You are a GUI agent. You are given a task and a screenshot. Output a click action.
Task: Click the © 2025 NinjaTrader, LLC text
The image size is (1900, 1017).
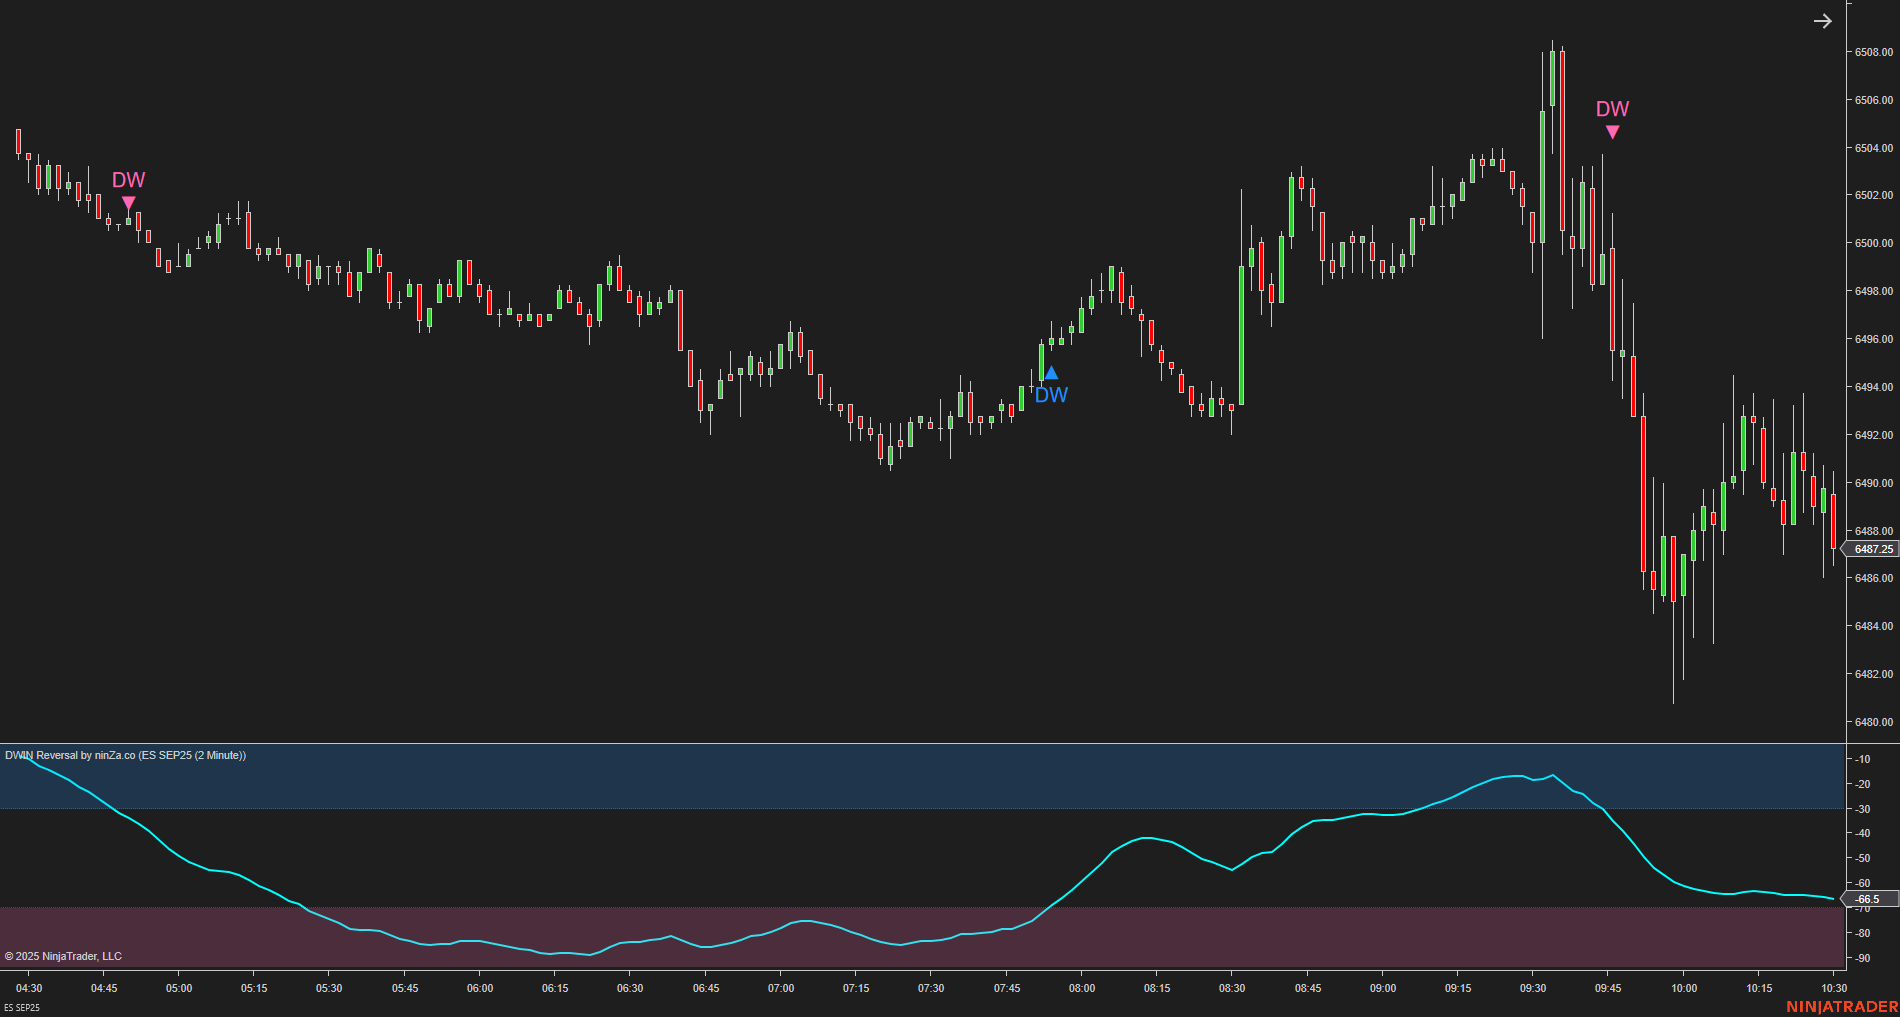click(62, 956)
